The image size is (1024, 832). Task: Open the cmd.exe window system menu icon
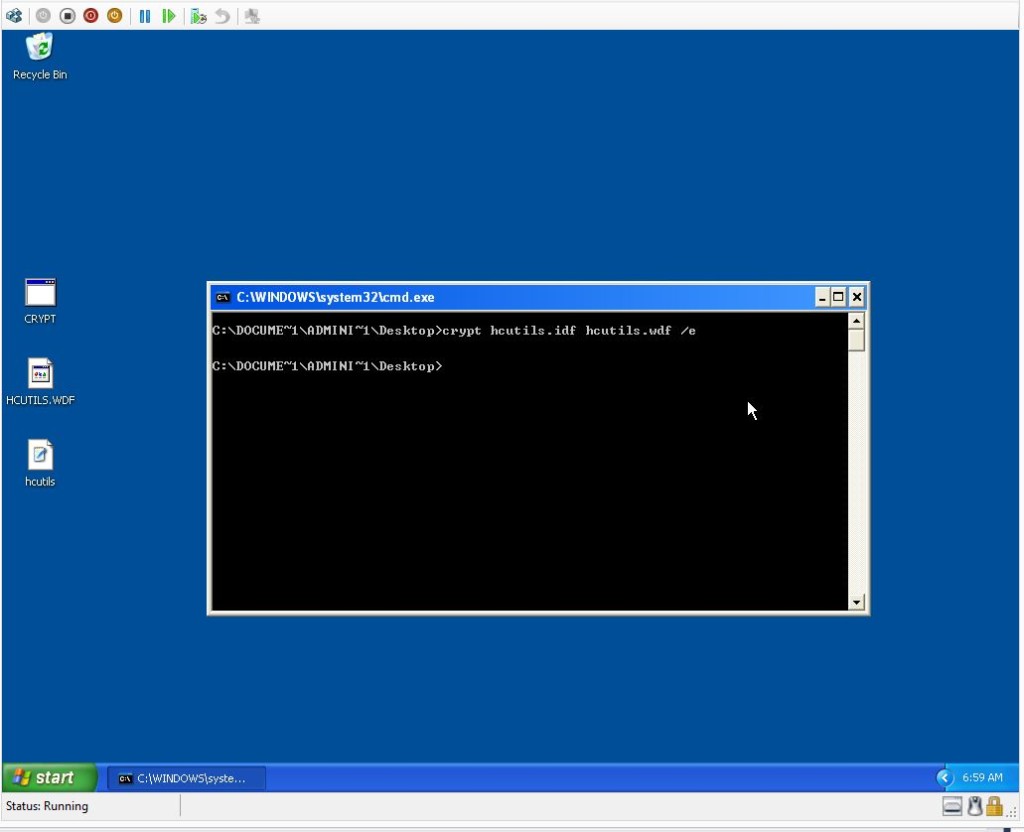point(223,297)
